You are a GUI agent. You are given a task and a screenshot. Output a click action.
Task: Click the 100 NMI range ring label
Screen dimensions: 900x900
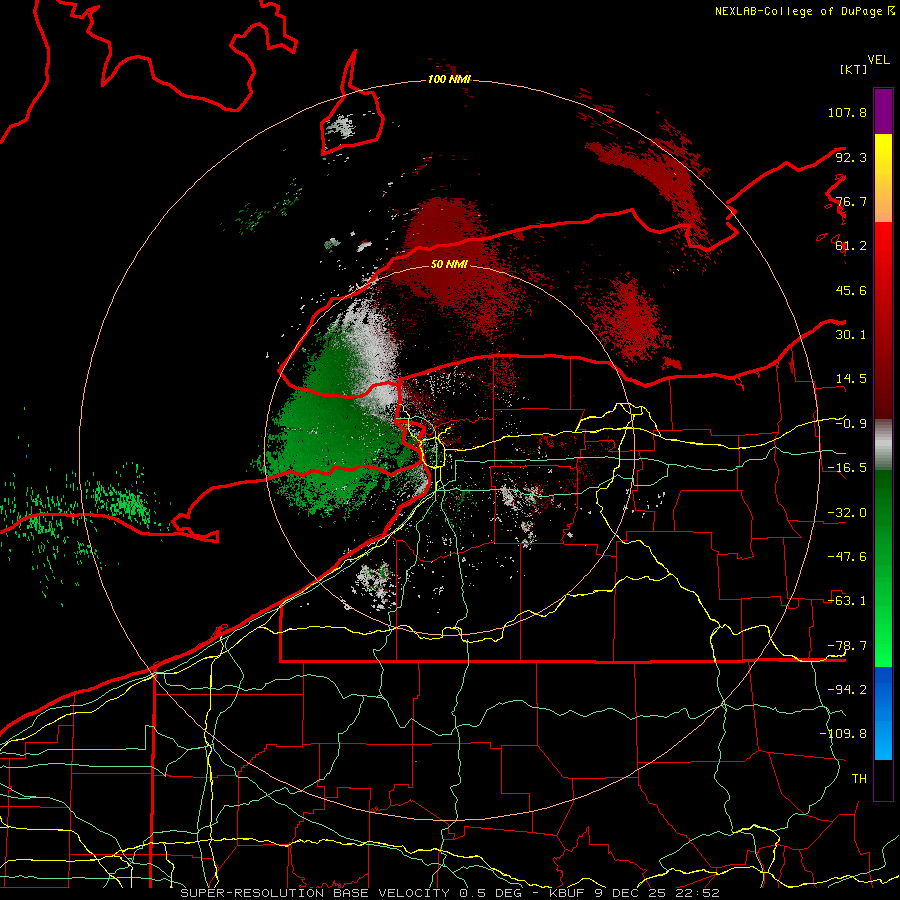449,79
